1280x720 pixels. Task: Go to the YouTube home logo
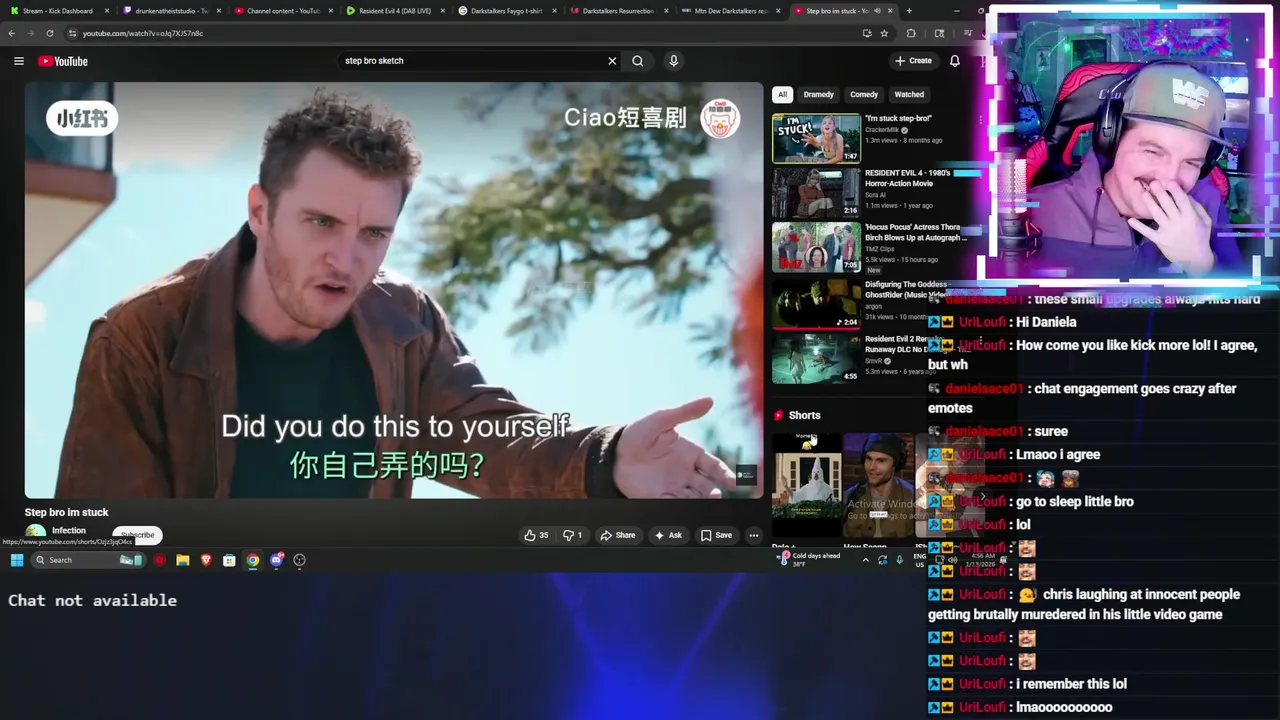coord(63,61)
